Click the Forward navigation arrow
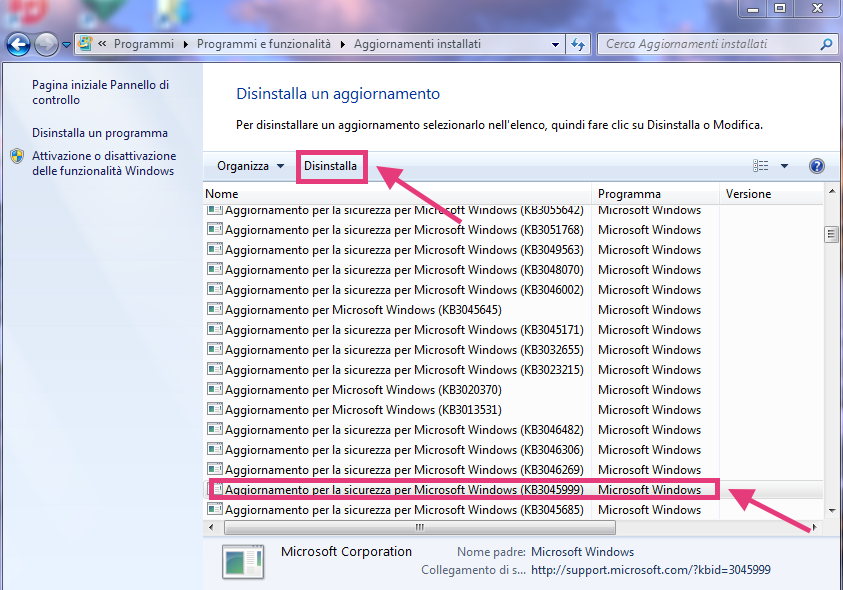This screenshot has width=843, height=590. [46, 44]
